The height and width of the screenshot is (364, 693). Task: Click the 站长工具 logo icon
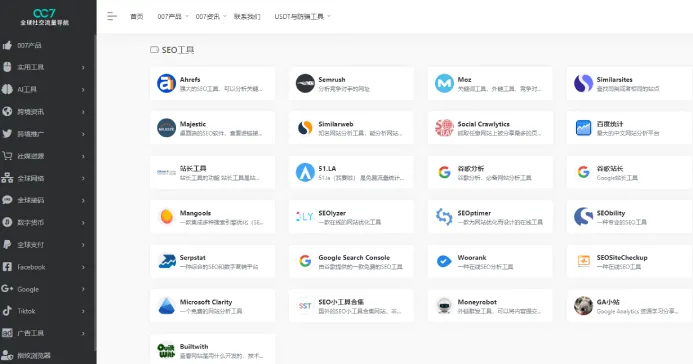pos(167,172)
